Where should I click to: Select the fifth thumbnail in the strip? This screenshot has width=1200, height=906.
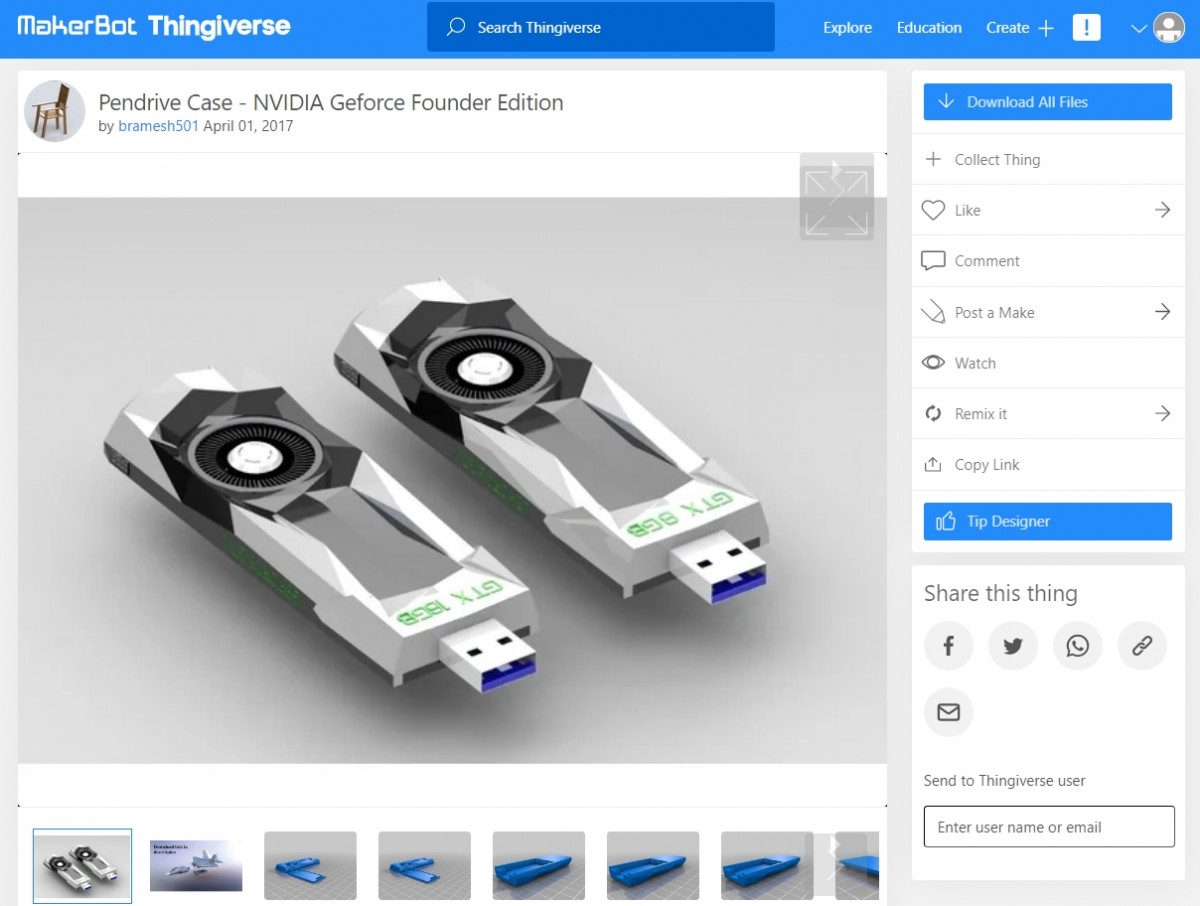[x=538, y=865]
